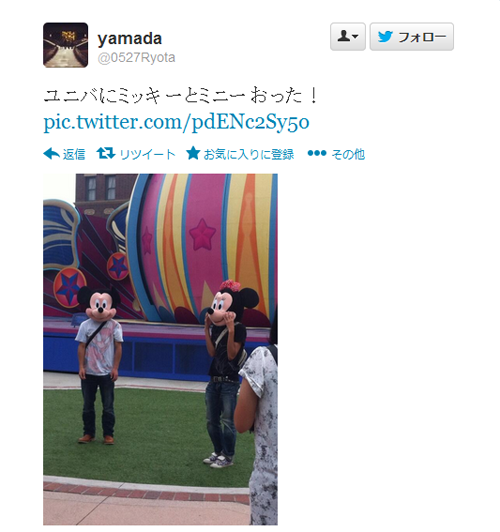Screen dimensions: 500x532
Task: Click the person silhouette icon
Action: pos(344,36)
